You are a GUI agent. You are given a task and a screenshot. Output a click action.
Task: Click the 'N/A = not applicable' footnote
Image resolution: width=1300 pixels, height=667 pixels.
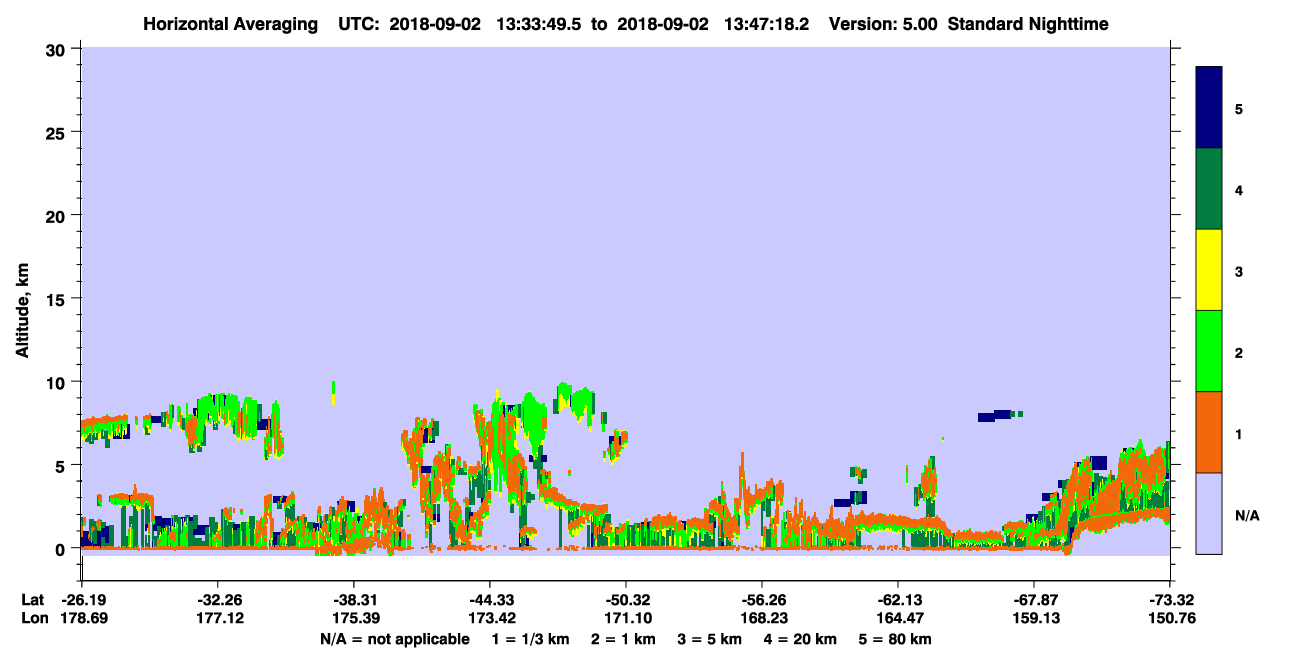click(394, 639)
